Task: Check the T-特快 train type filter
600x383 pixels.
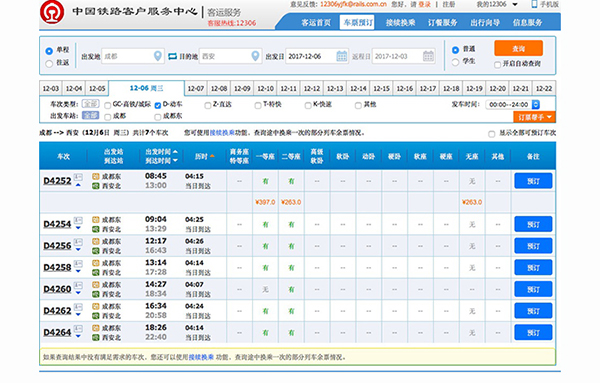Action: [258, 105]
